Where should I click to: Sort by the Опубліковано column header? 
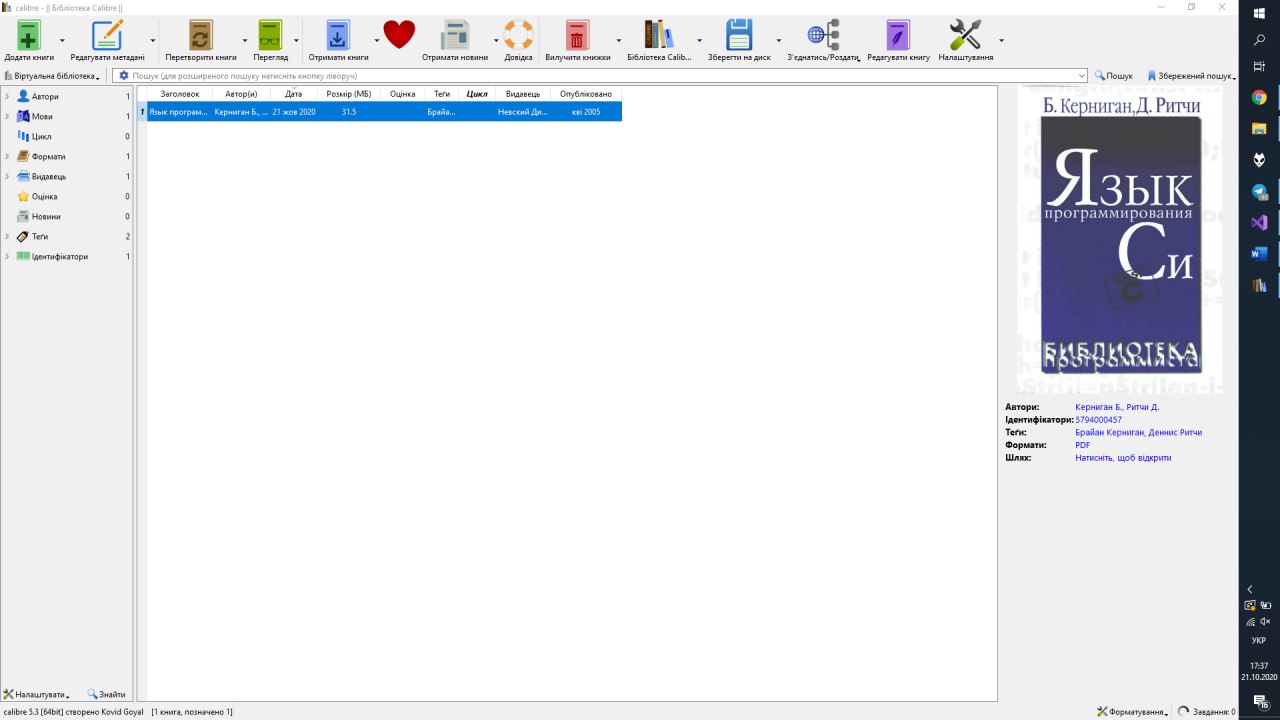pos(586,94)
